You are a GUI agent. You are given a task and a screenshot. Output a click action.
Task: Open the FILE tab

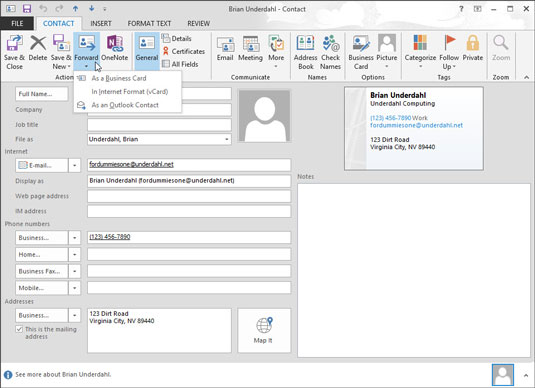pyautogui.click(x=17, y=23)
